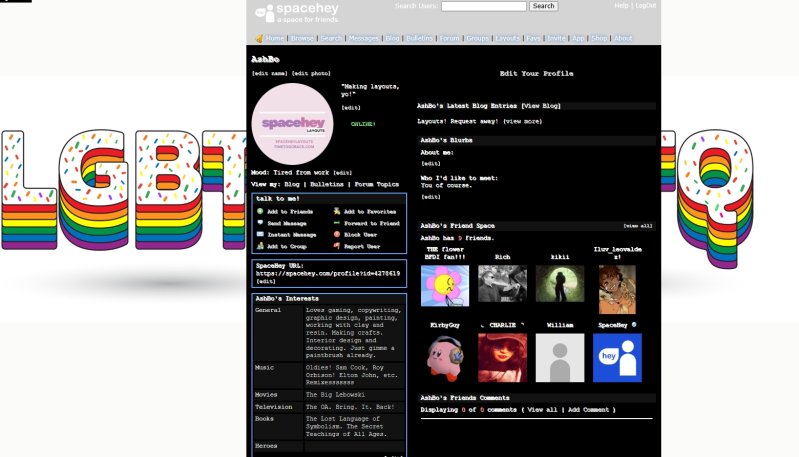This screenshot has width=799, height=457.
Task: Click the edit photo link
Action: tap(311, 73)
